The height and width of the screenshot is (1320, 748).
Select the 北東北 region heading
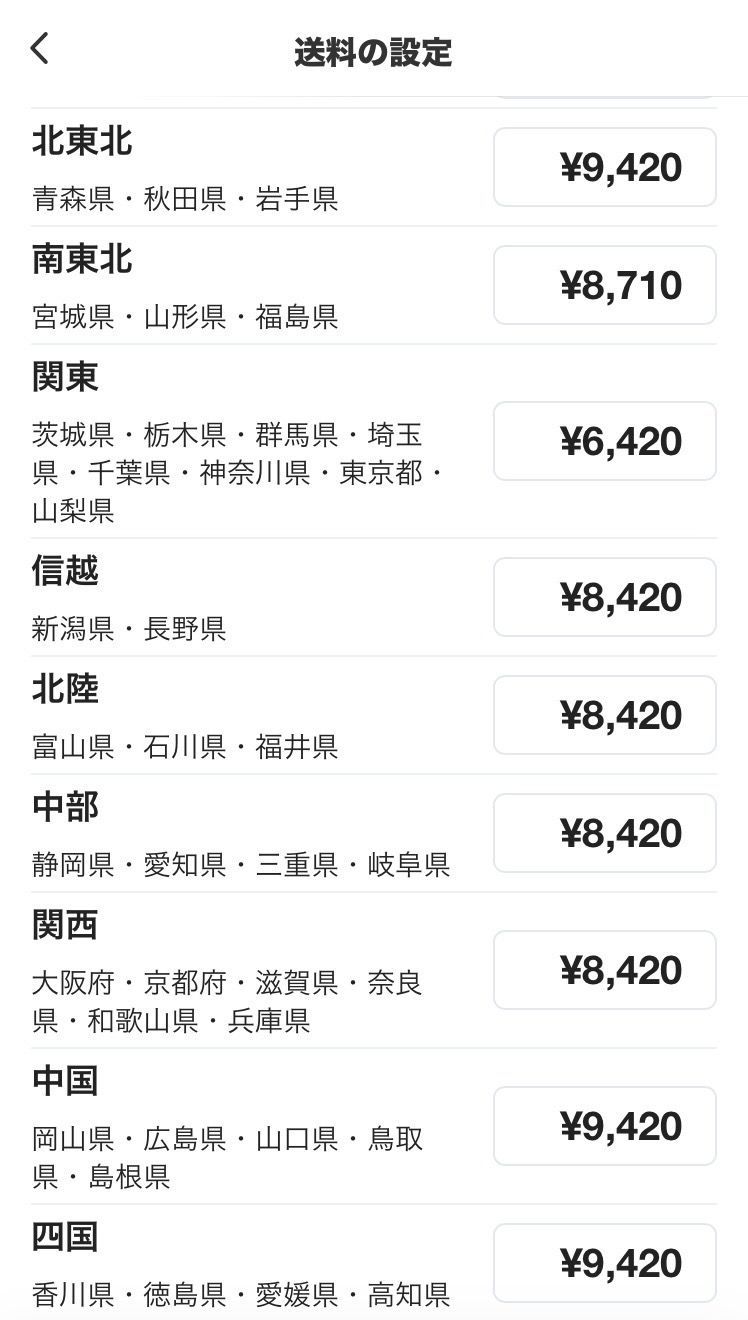[82, 141]
